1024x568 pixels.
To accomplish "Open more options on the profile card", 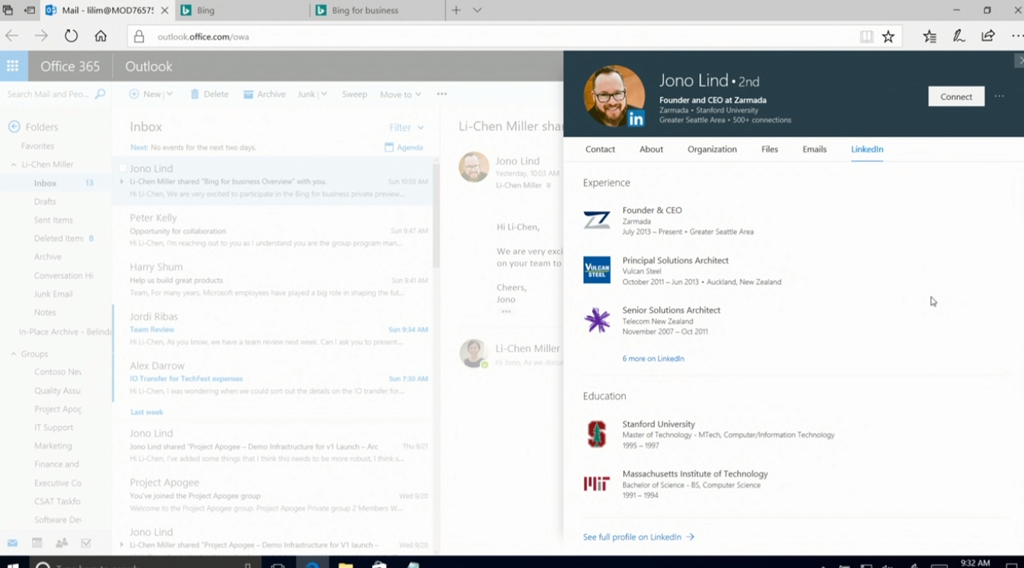I will click(x=999, y=96).
